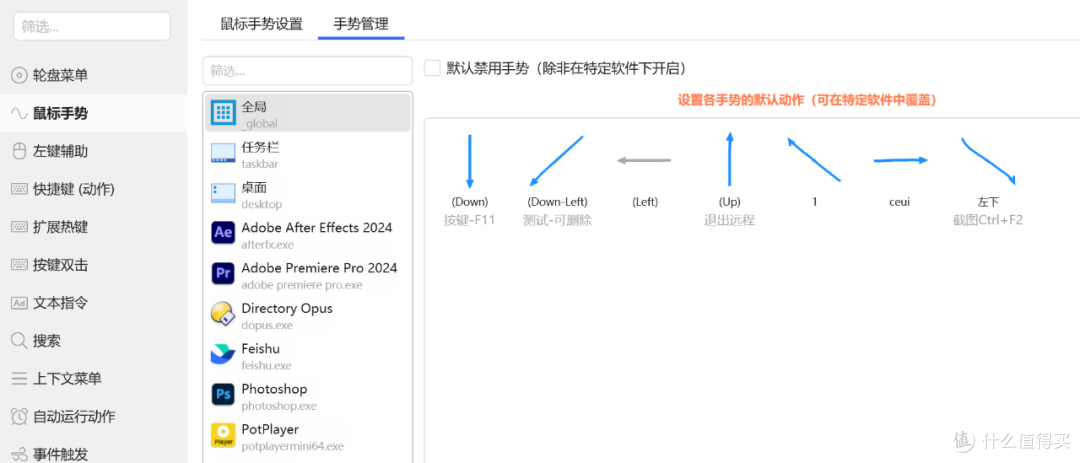This screenshot has width=1080, height=463.
Task: Click the app list 筛选 filter field
Action: 307,71
